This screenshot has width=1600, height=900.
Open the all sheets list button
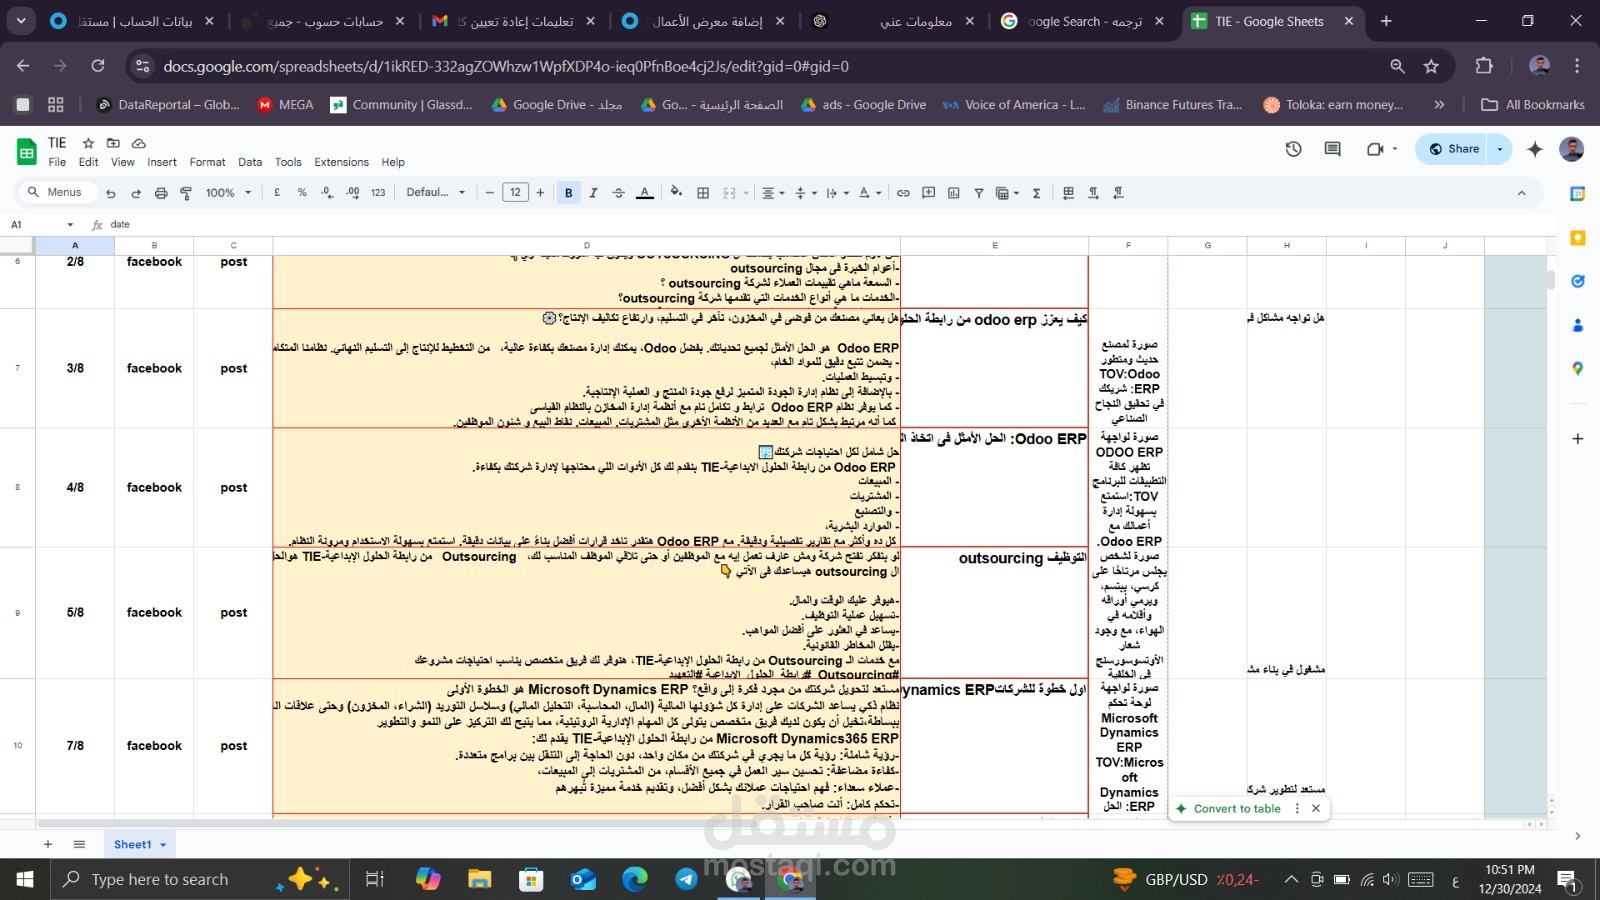pos(79,845)
